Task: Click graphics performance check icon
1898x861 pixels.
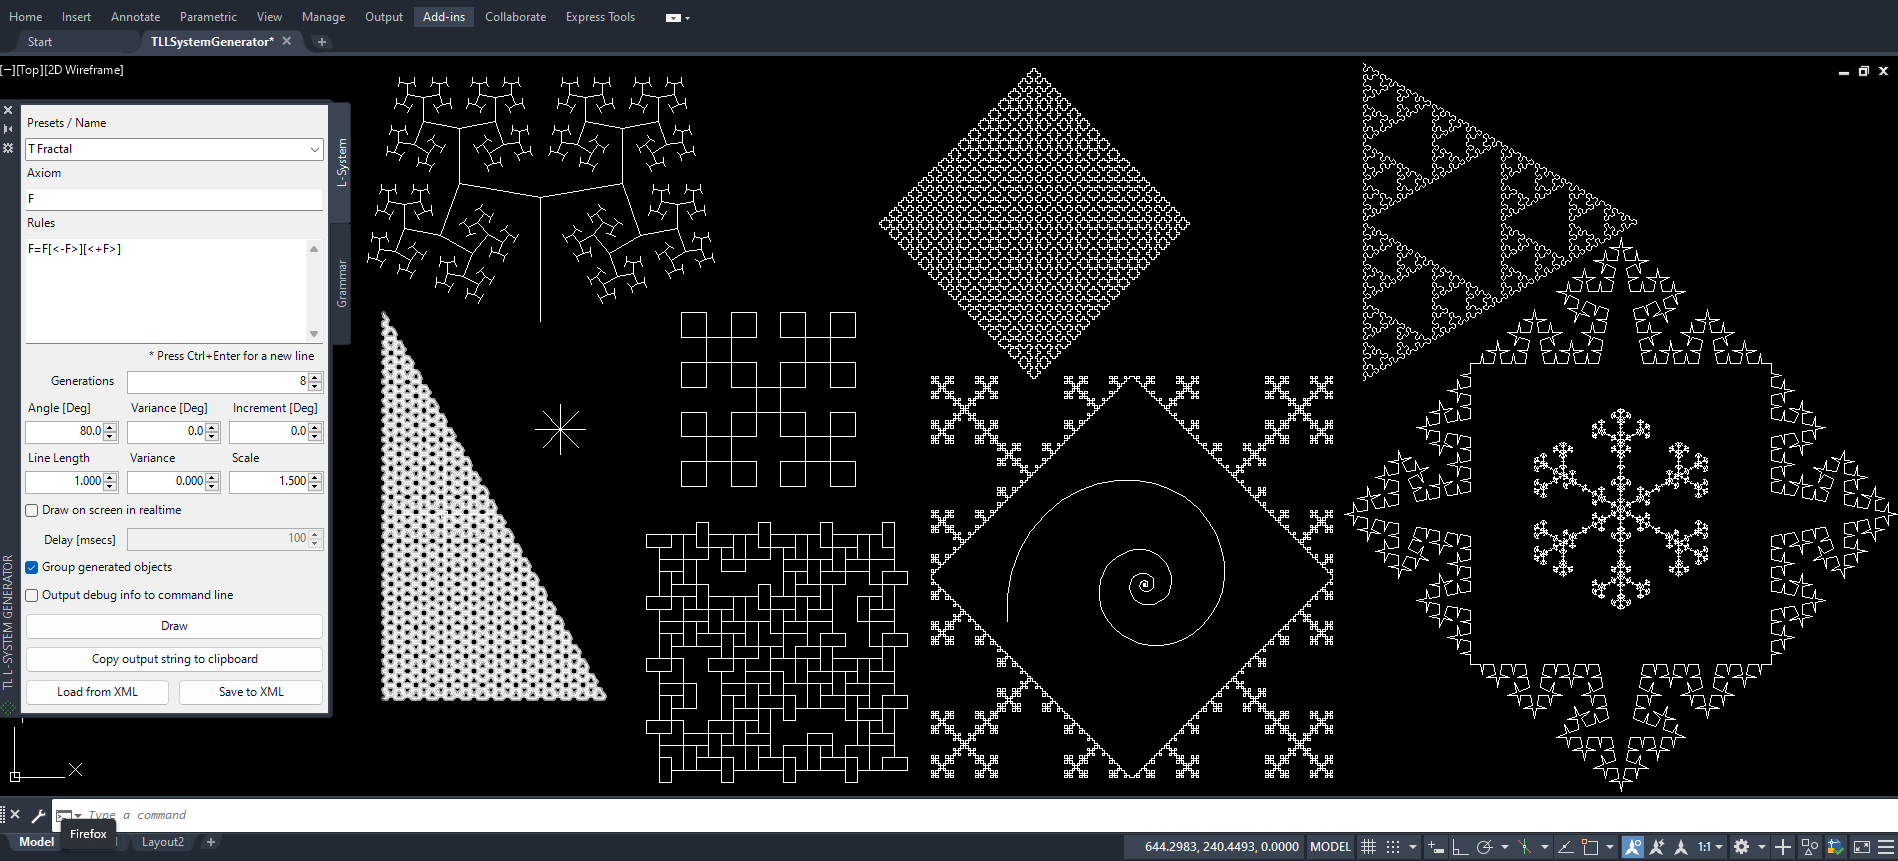Action: click(x=1835, y=846)
